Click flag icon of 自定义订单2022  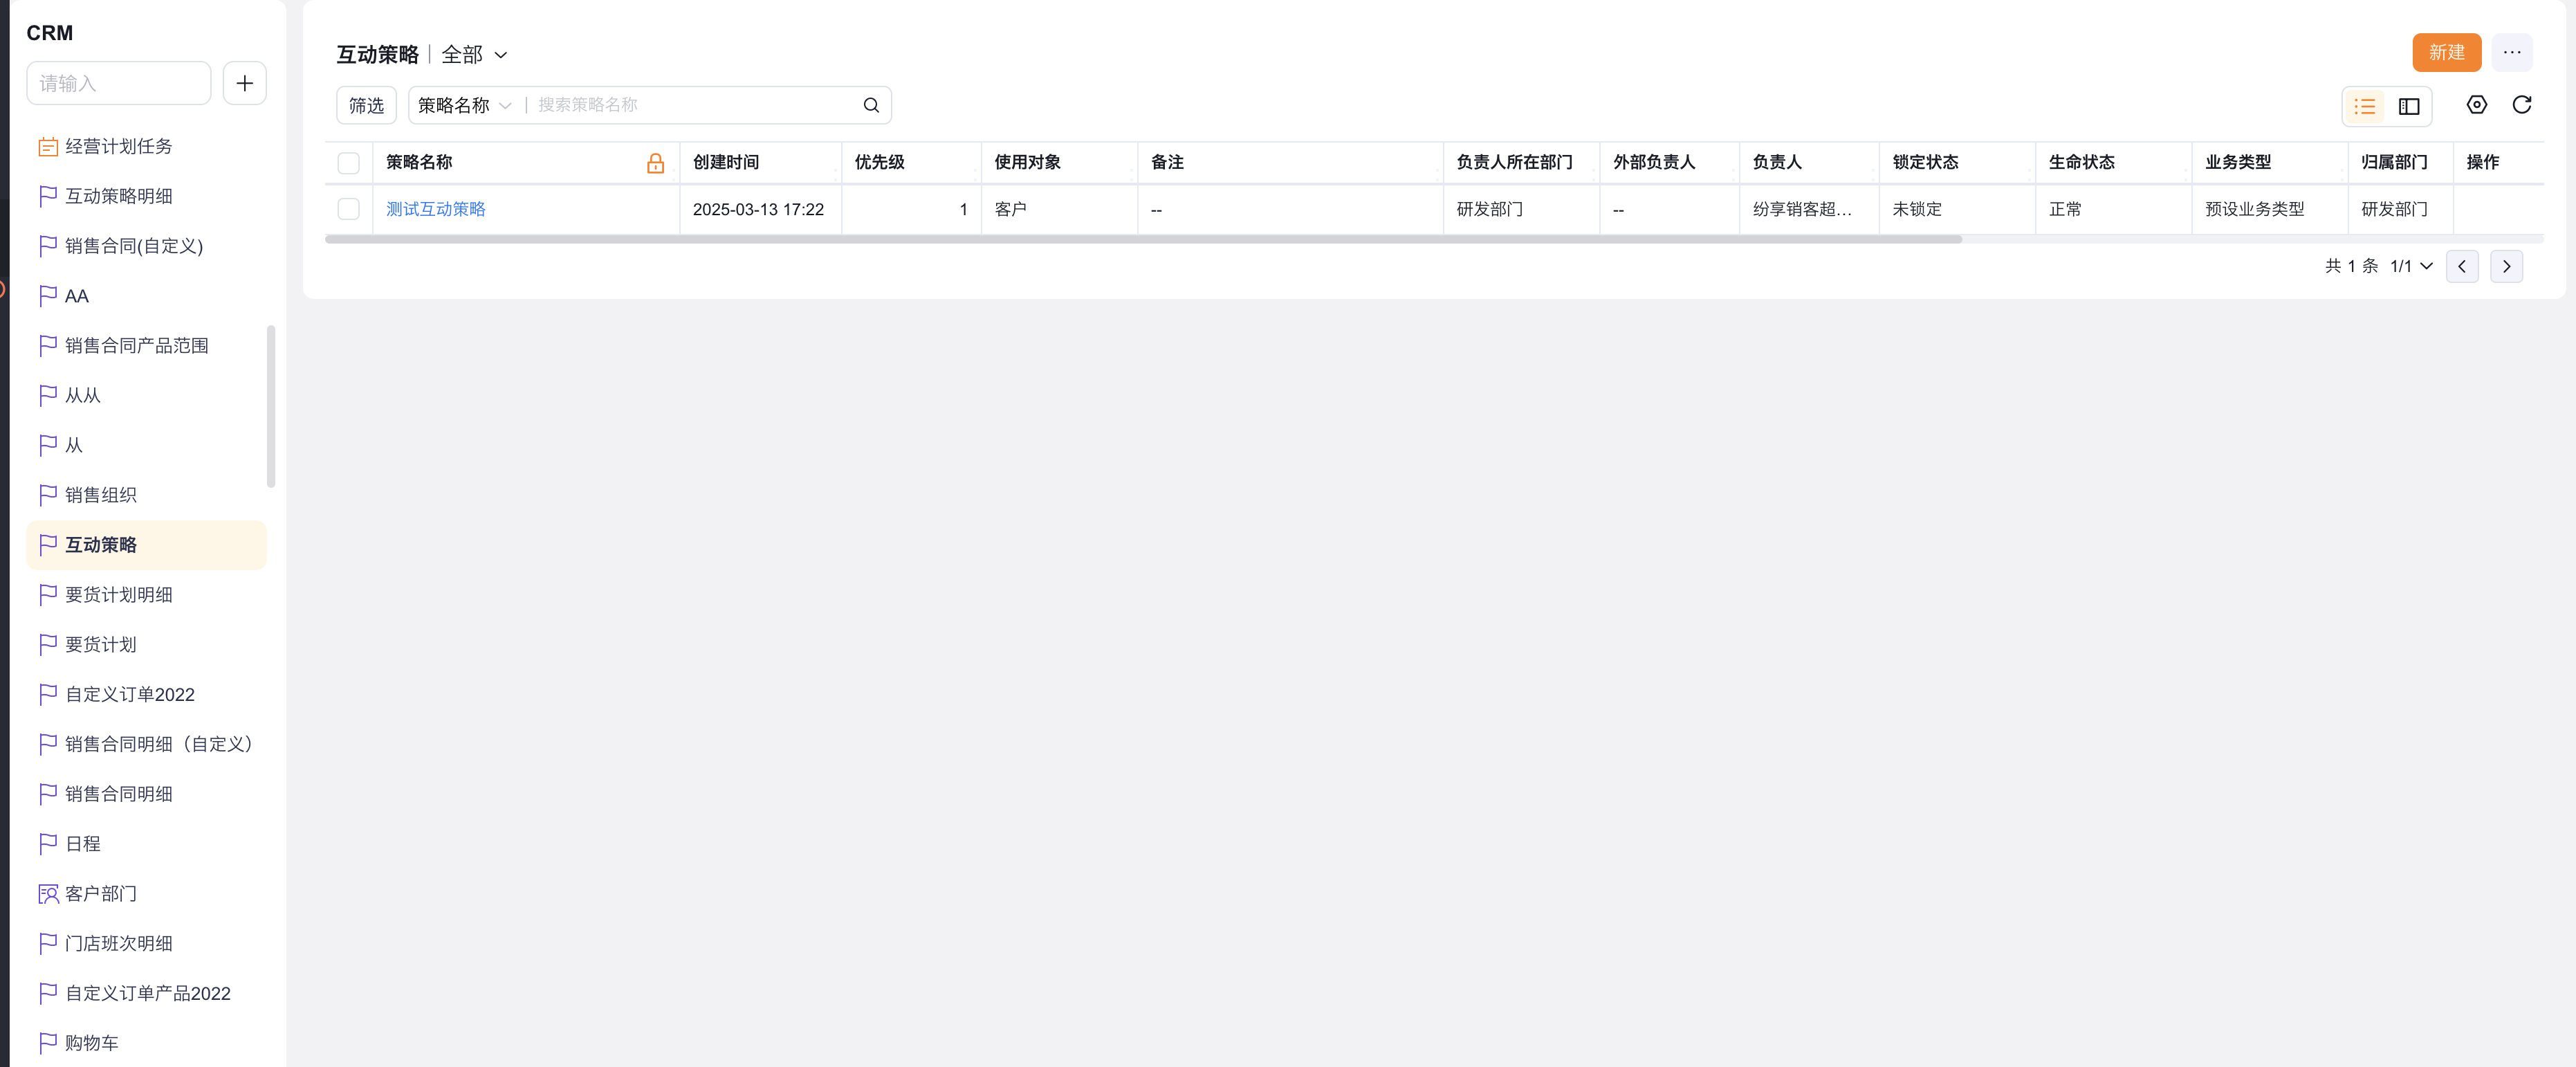(x=47, y=694)
